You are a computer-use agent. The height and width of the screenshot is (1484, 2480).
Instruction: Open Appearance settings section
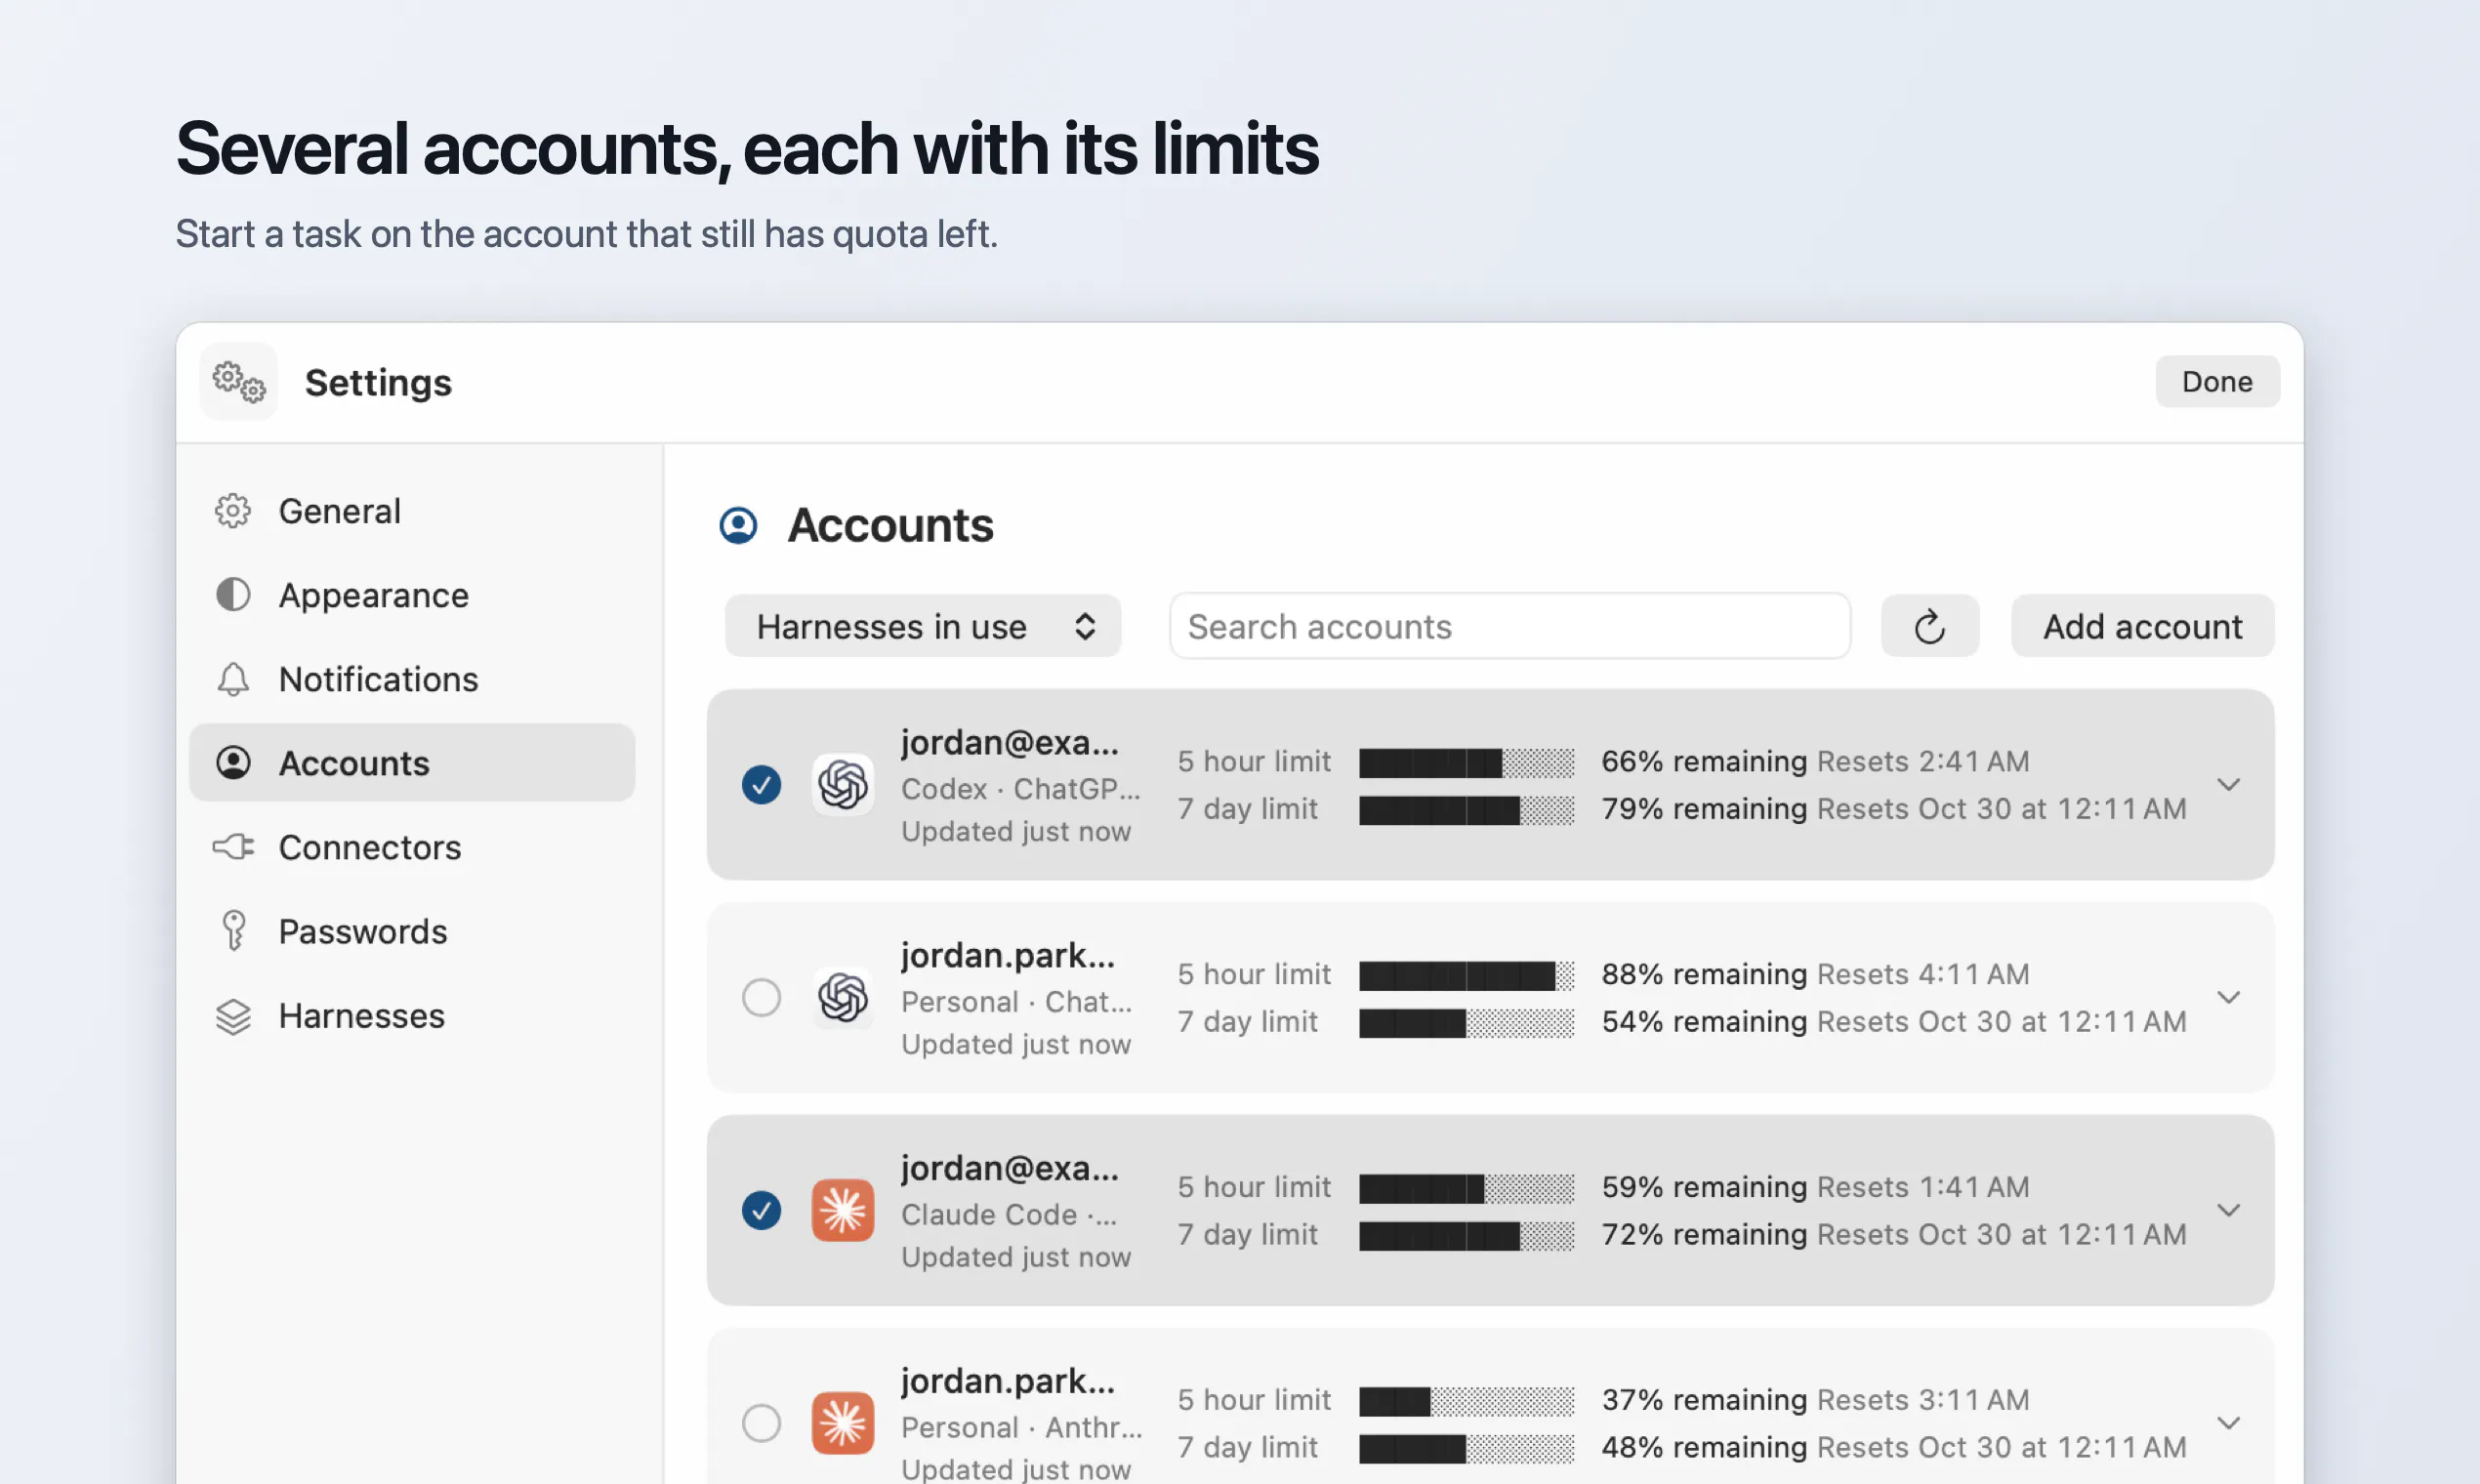point(412,595)
